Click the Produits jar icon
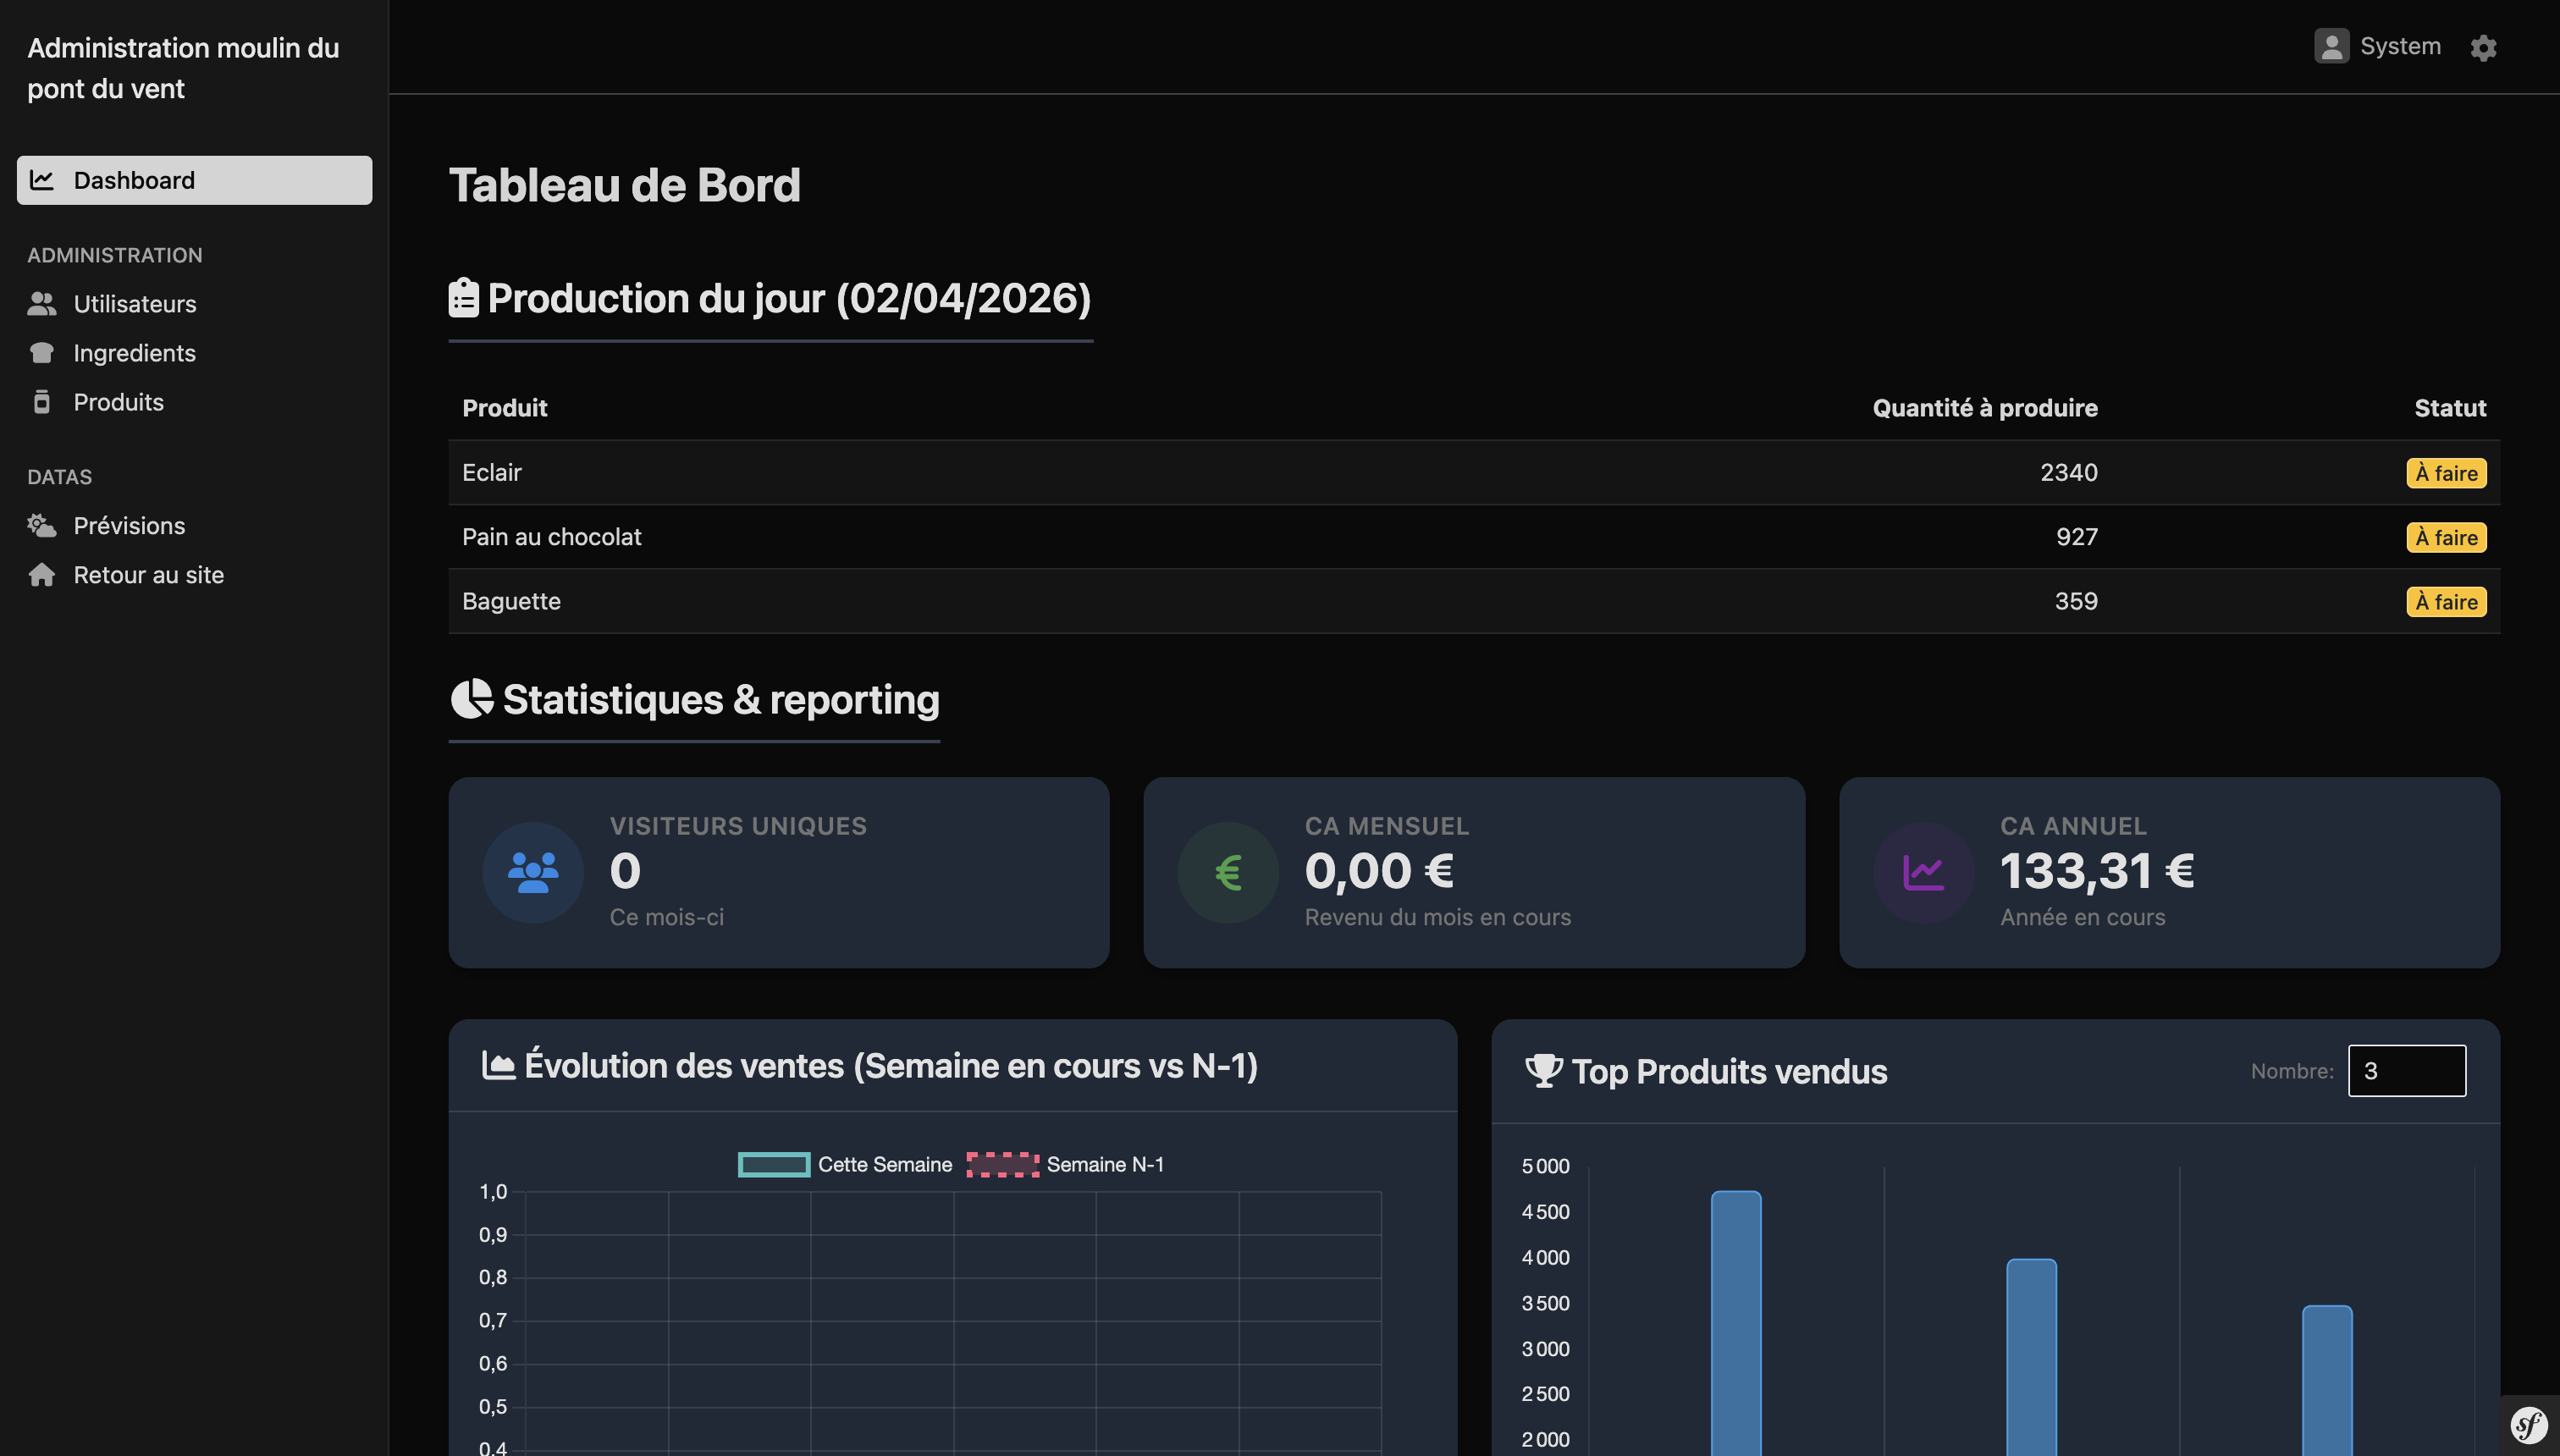 click(x=41, y=402)
